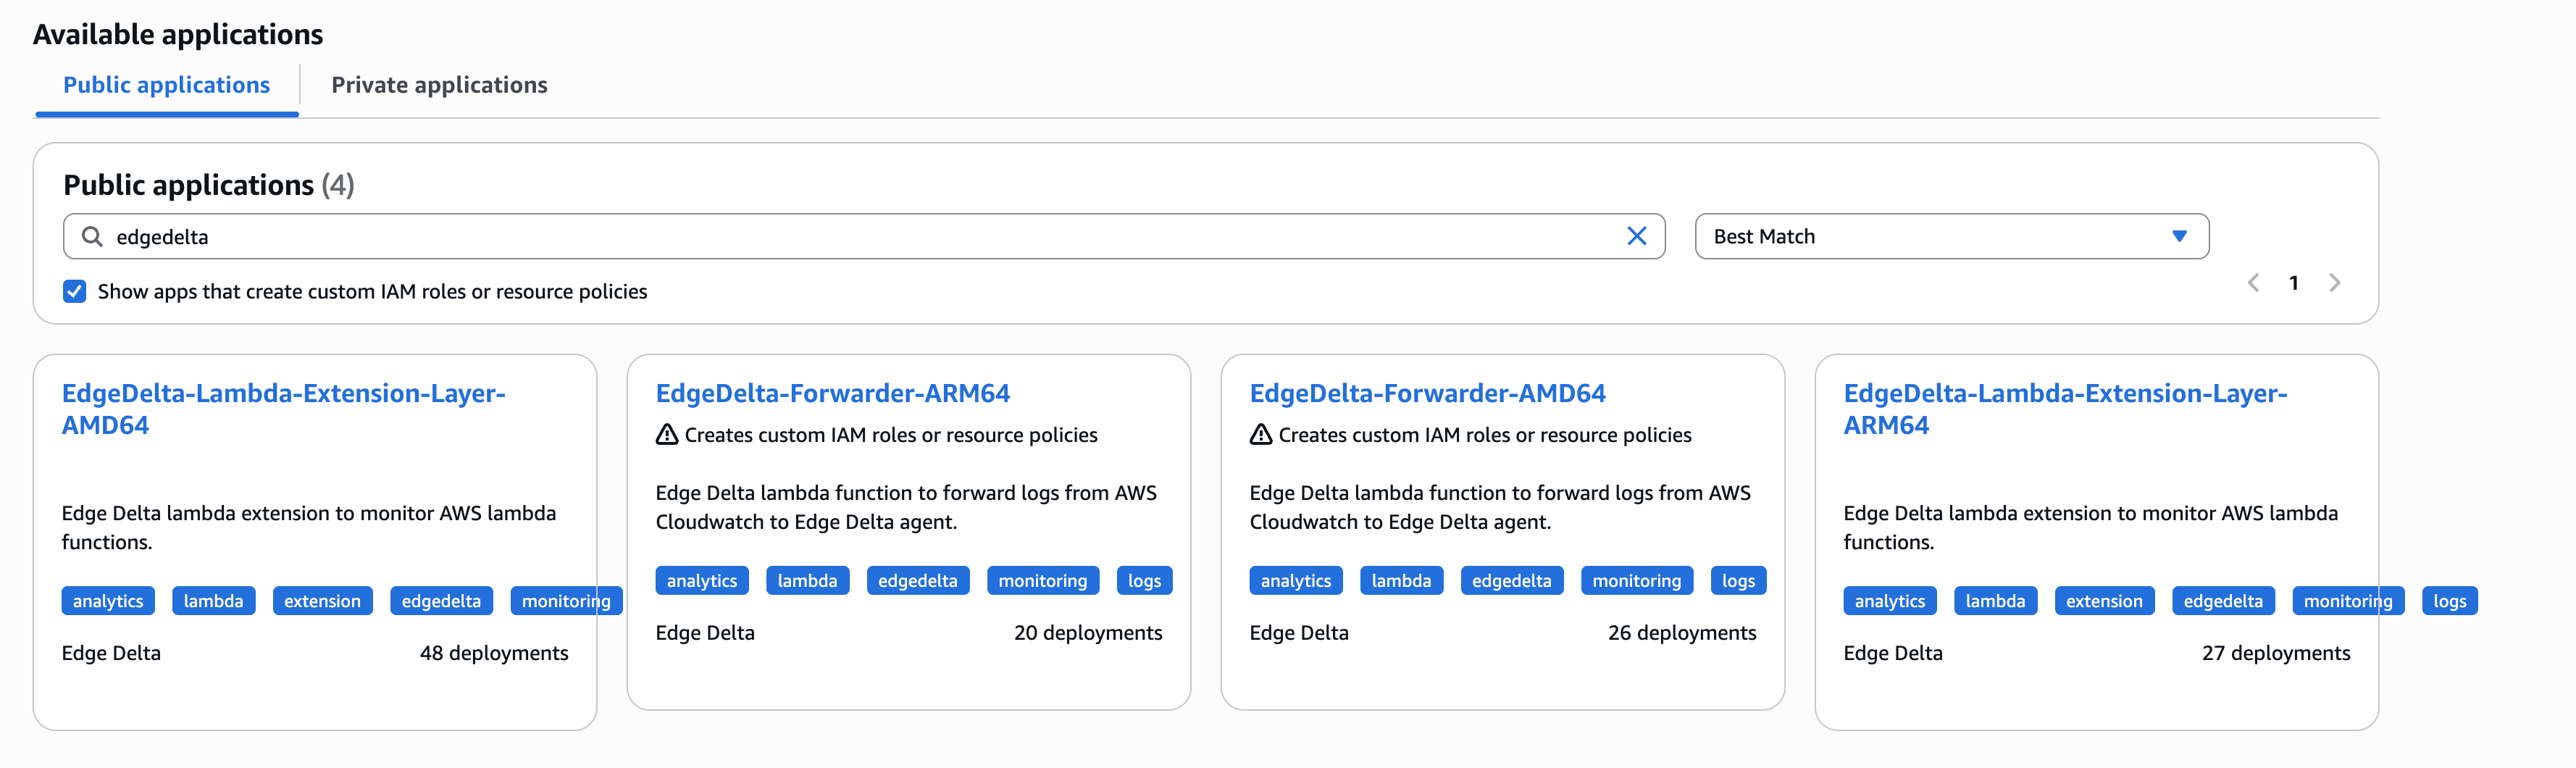Image resolution: width=2576 pixels, height=768 pixels.
Task: Click page number 1 in pagination
Action: [x=2293, y=283]
